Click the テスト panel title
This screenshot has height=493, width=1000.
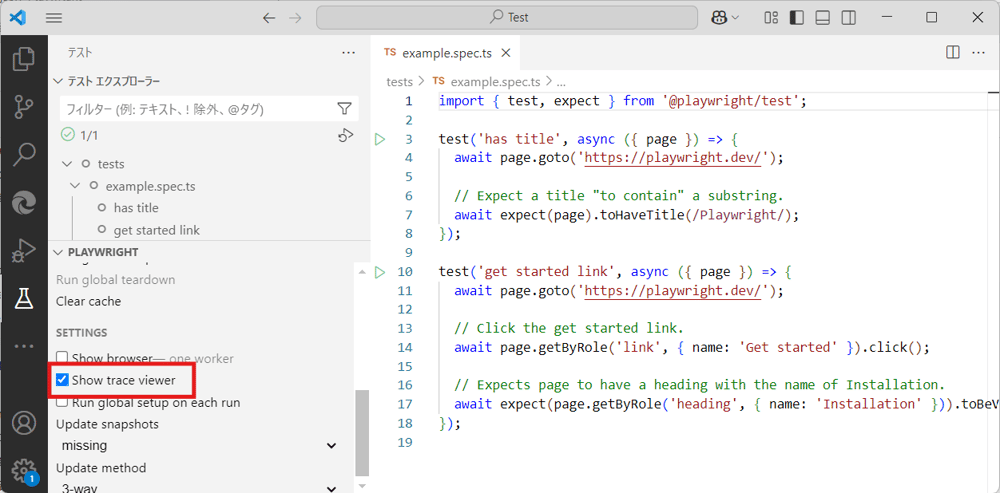click(80, 53)
